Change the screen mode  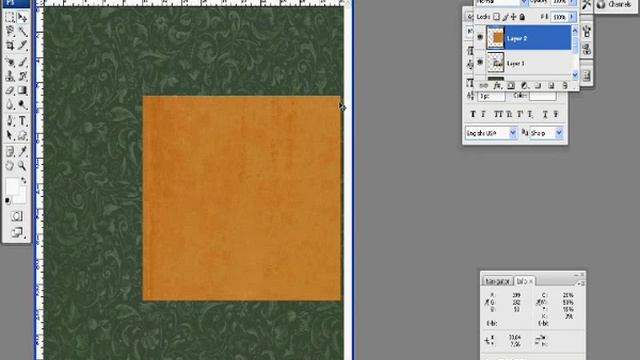point(17,233)
